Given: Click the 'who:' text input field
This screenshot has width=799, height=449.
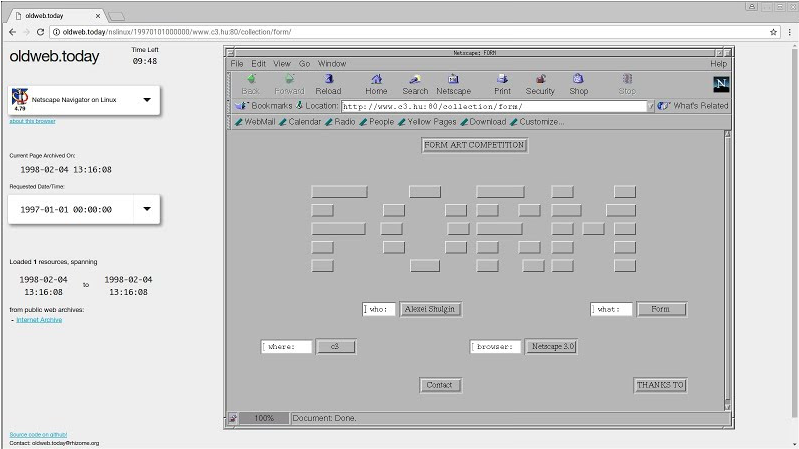Looking at the screenshot, I should pos(379,310).
